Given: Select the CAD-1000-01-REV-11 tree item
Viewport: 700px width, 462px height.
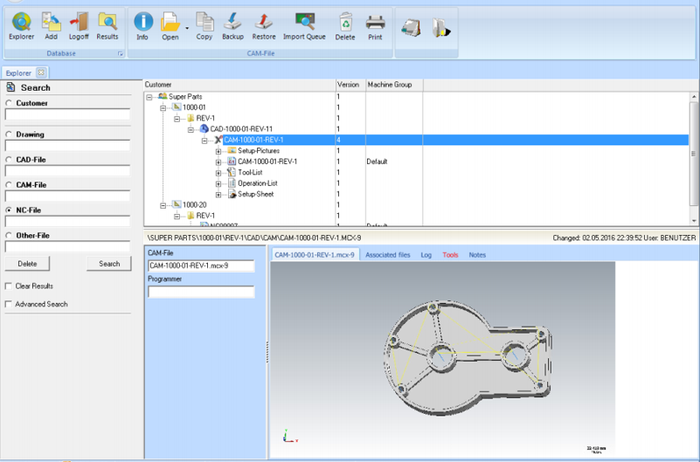Looking at the screenshot, I should [x=242, y=129].
